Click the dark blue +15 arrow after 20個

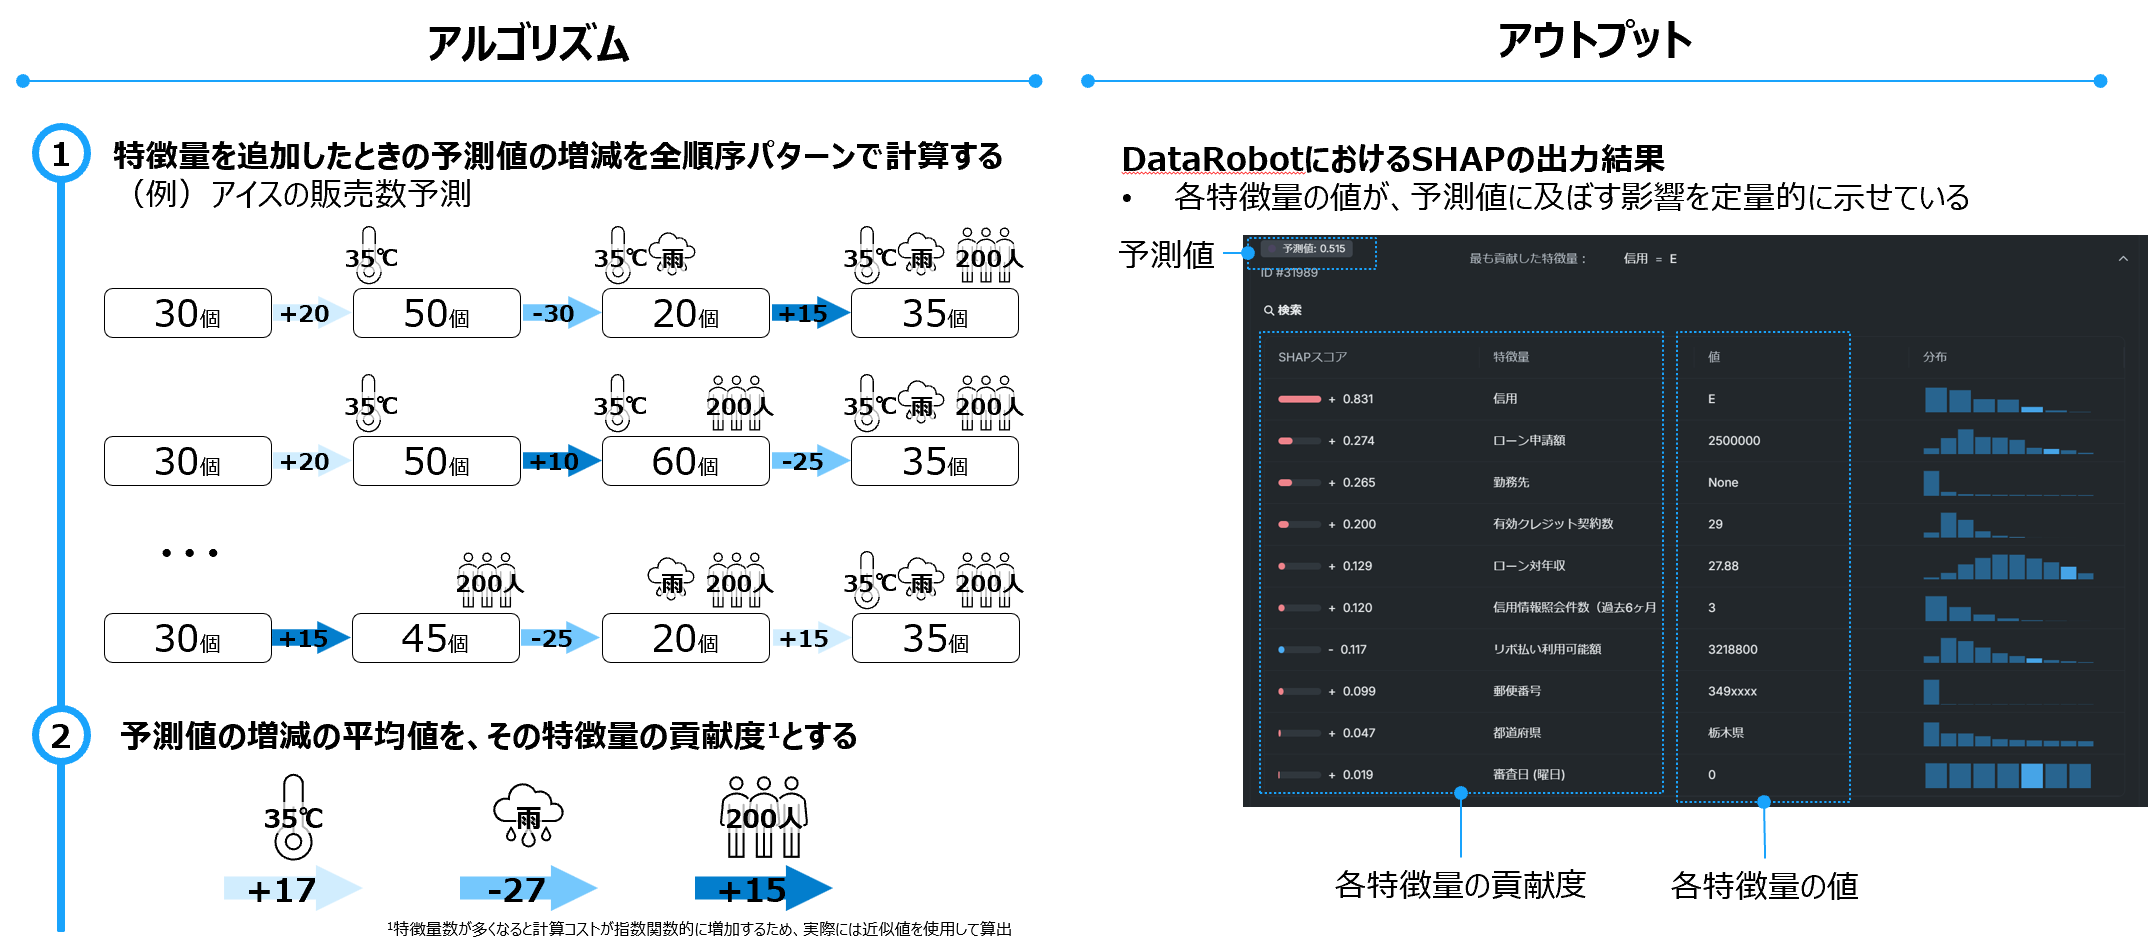[810, 314]
